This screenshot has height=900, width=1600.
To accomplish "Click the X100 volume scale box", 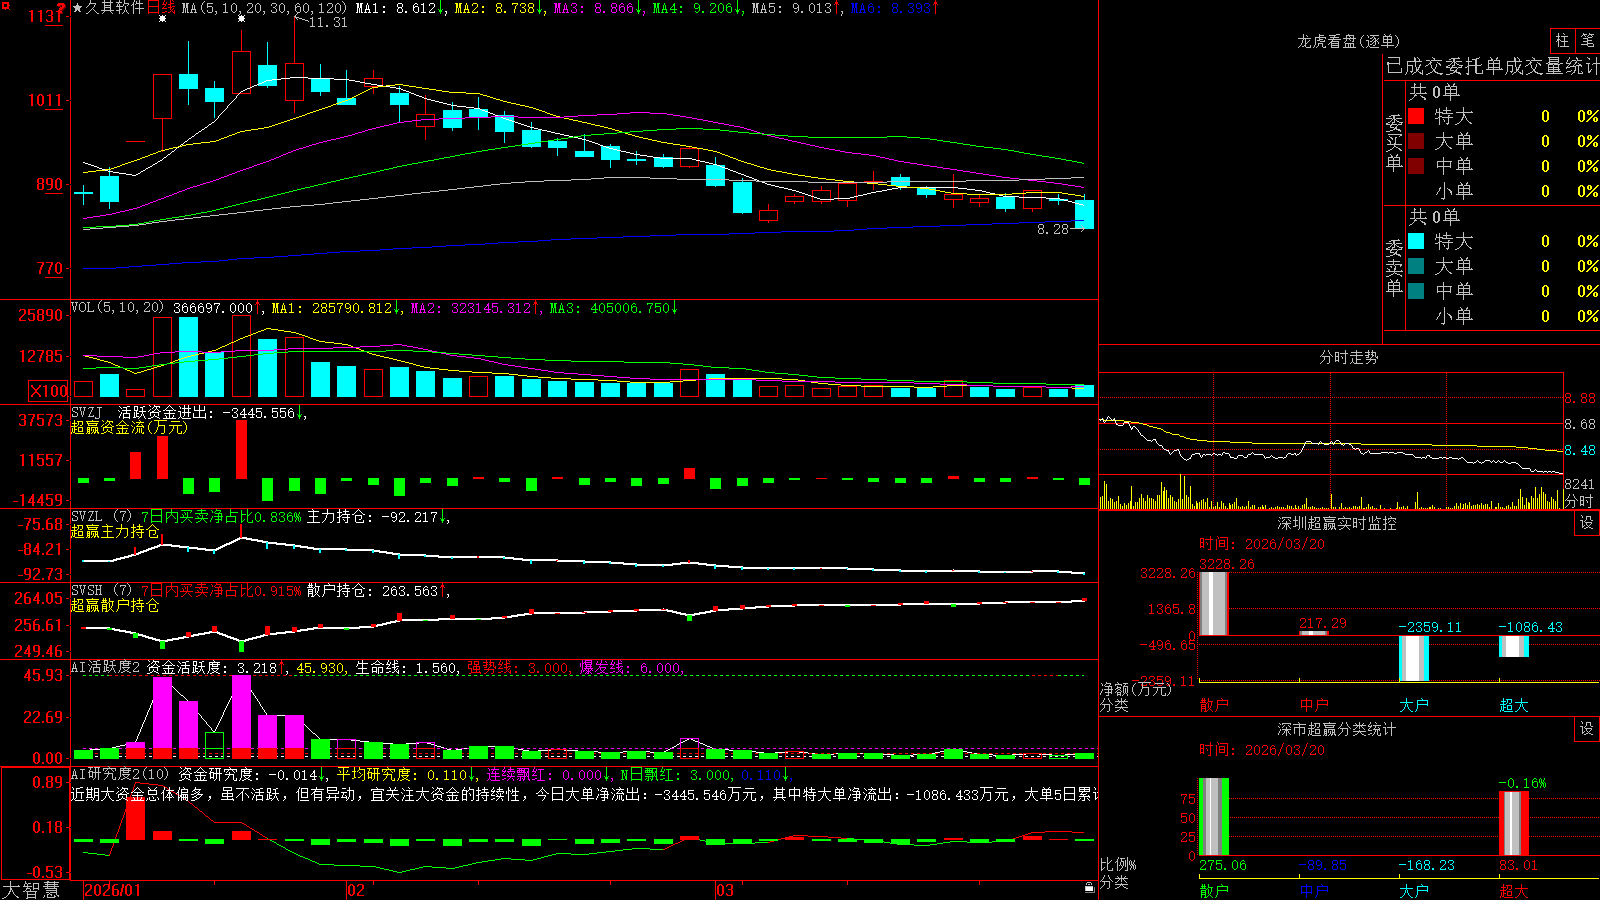I will pos(48,391).
